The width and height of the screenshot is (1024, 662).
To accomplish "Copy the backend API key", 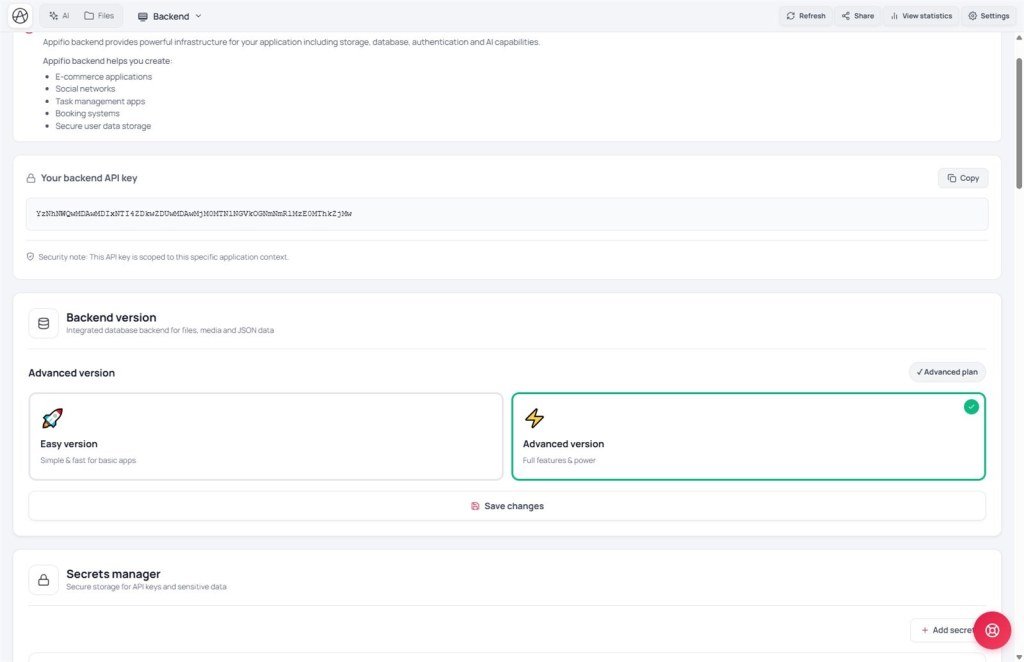I will (x=963, y=178).
